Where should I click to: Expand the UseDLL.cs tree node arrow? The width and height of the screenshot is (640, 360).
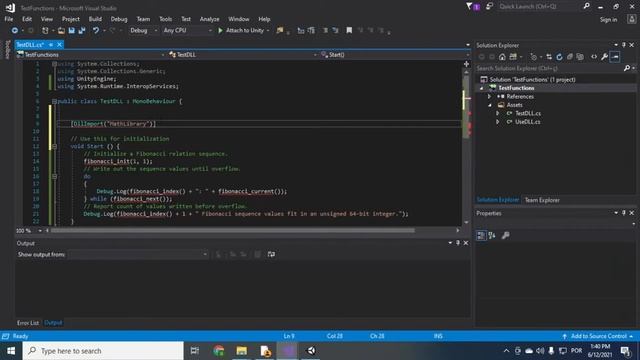click(498, 122)
